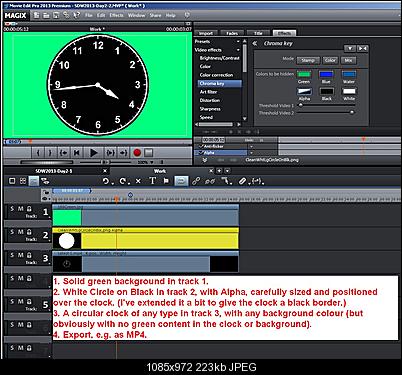402x375 pixels.
Task: Choose the Alpha gradient swatch
Action: tap(304, 91)
